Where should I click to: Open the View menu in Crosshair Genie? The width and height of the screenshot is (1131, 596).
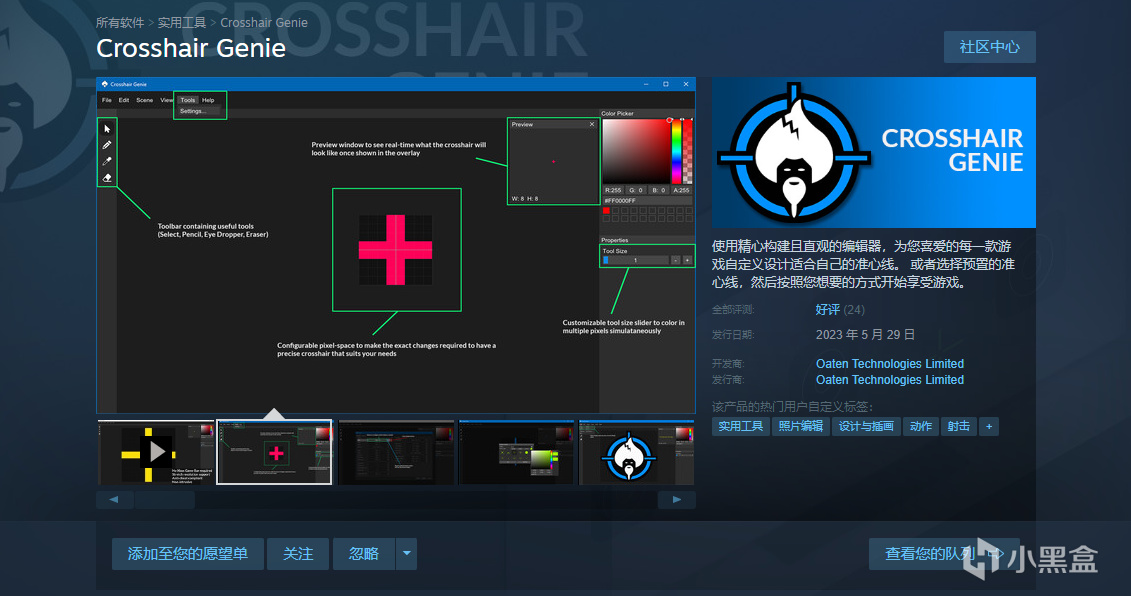pos(166,100)
